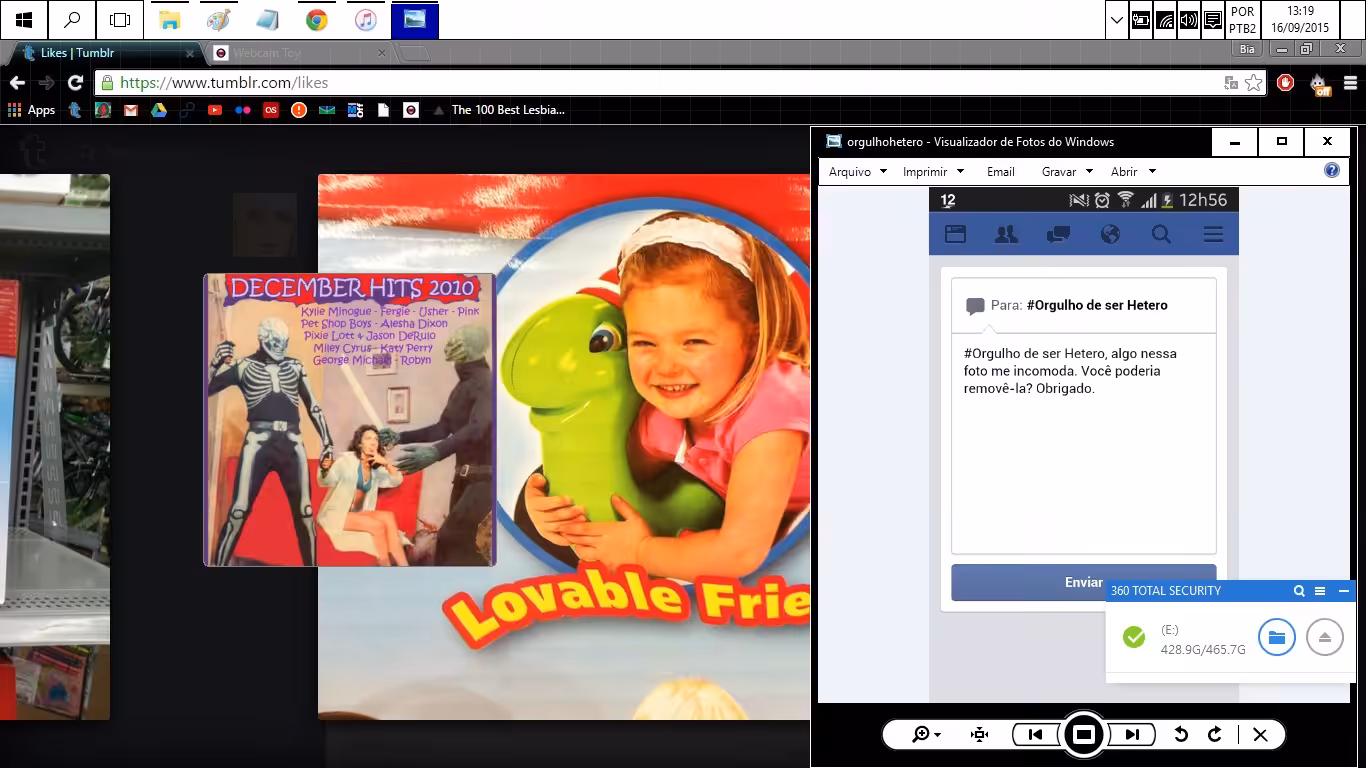Open the E: drive folder in 360 Total Security
Image resolution: width=1366 pixels, height=768 pixels.
tap(1277, 637)
